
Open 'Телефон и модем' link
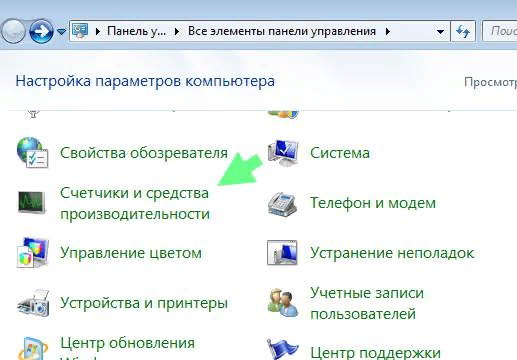coord(373,203)
